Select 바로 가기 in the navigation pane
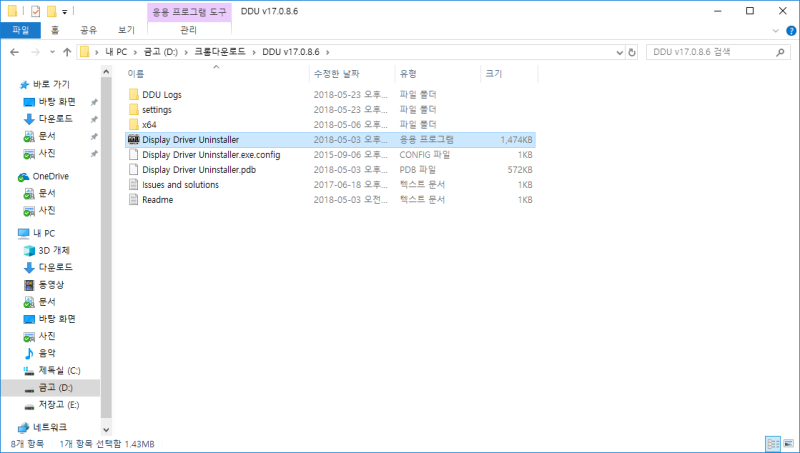This screenshot has width=800, height=453. (x=51, y=84)
